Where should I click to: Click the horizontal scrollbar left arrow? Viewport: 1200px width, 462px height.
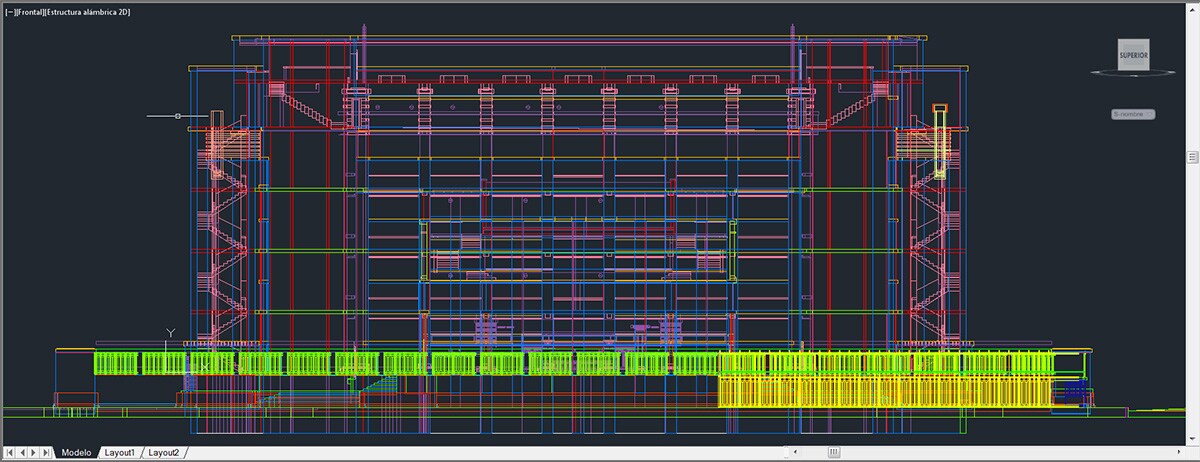point(795,452)
